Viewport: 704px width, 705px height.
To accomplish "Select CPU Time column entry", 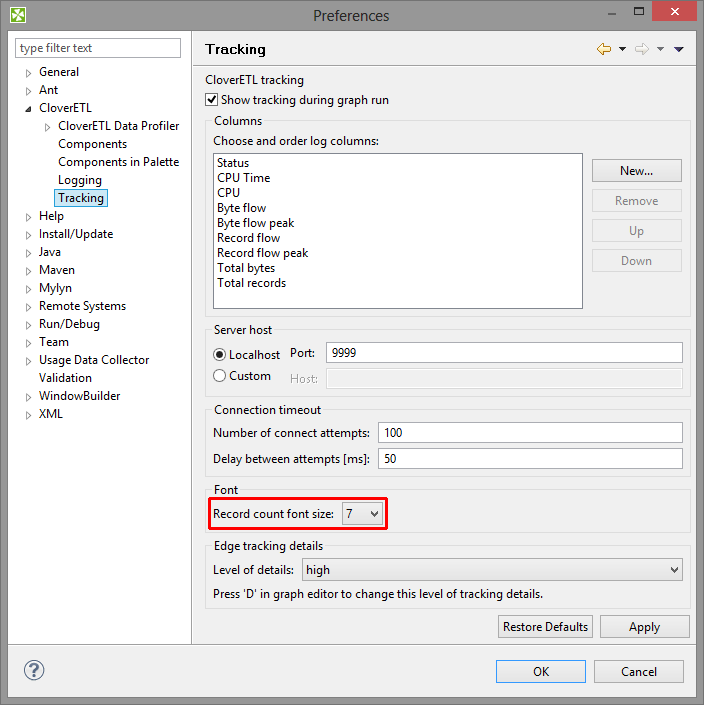I will 244,178.
